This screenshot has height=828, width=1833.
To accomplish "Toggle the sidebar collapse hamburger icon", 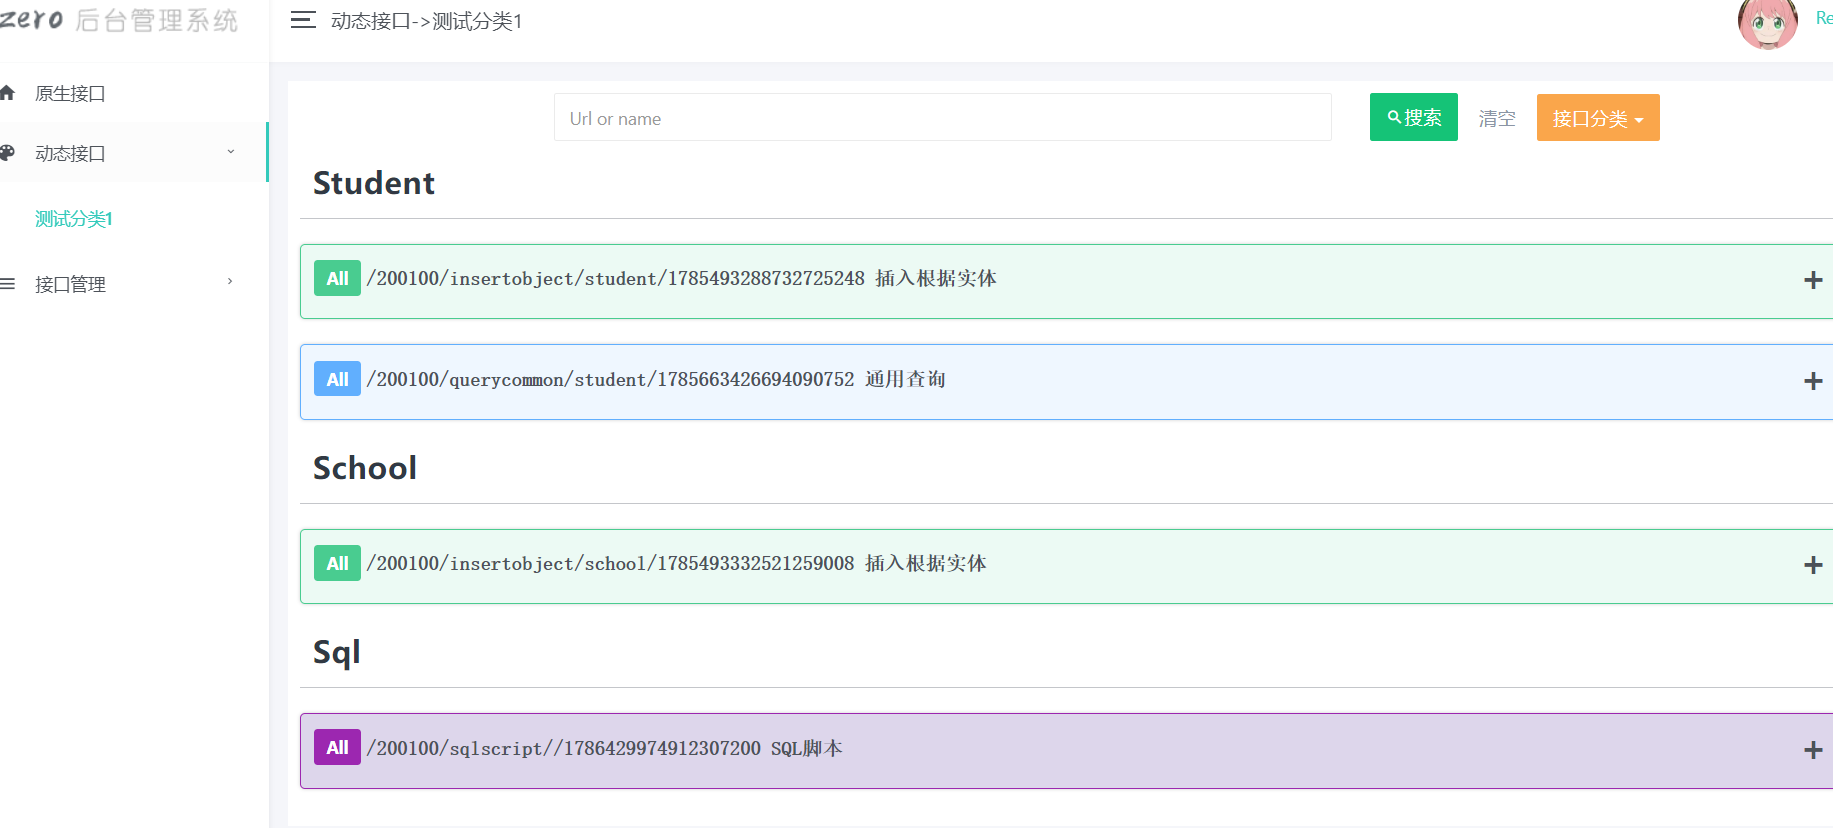I will [303, 20].
